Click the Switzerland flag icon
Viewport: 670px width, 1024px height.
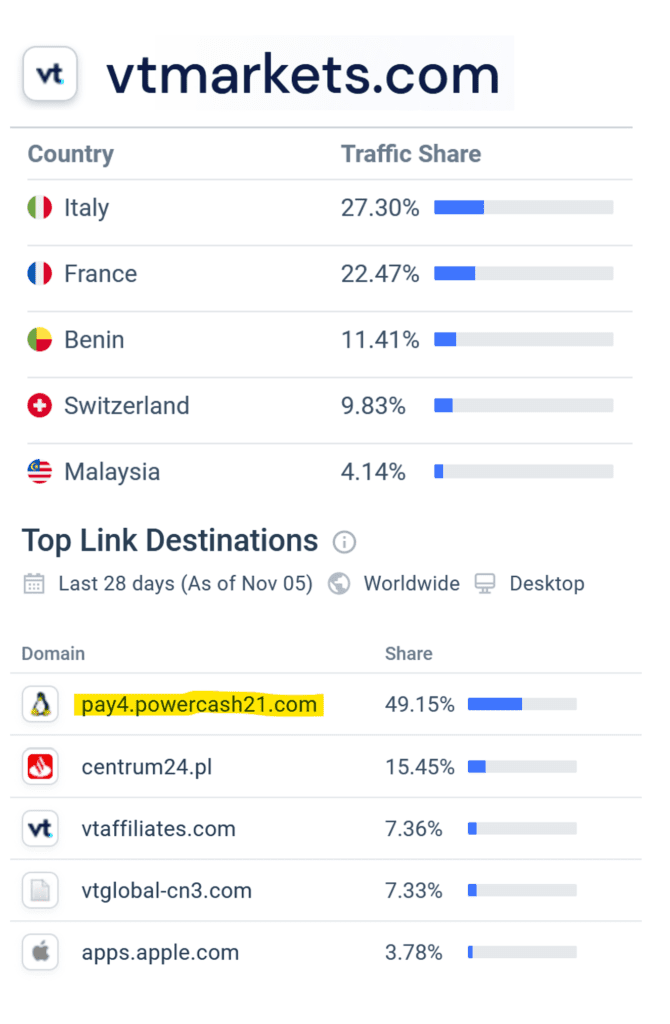40,406
